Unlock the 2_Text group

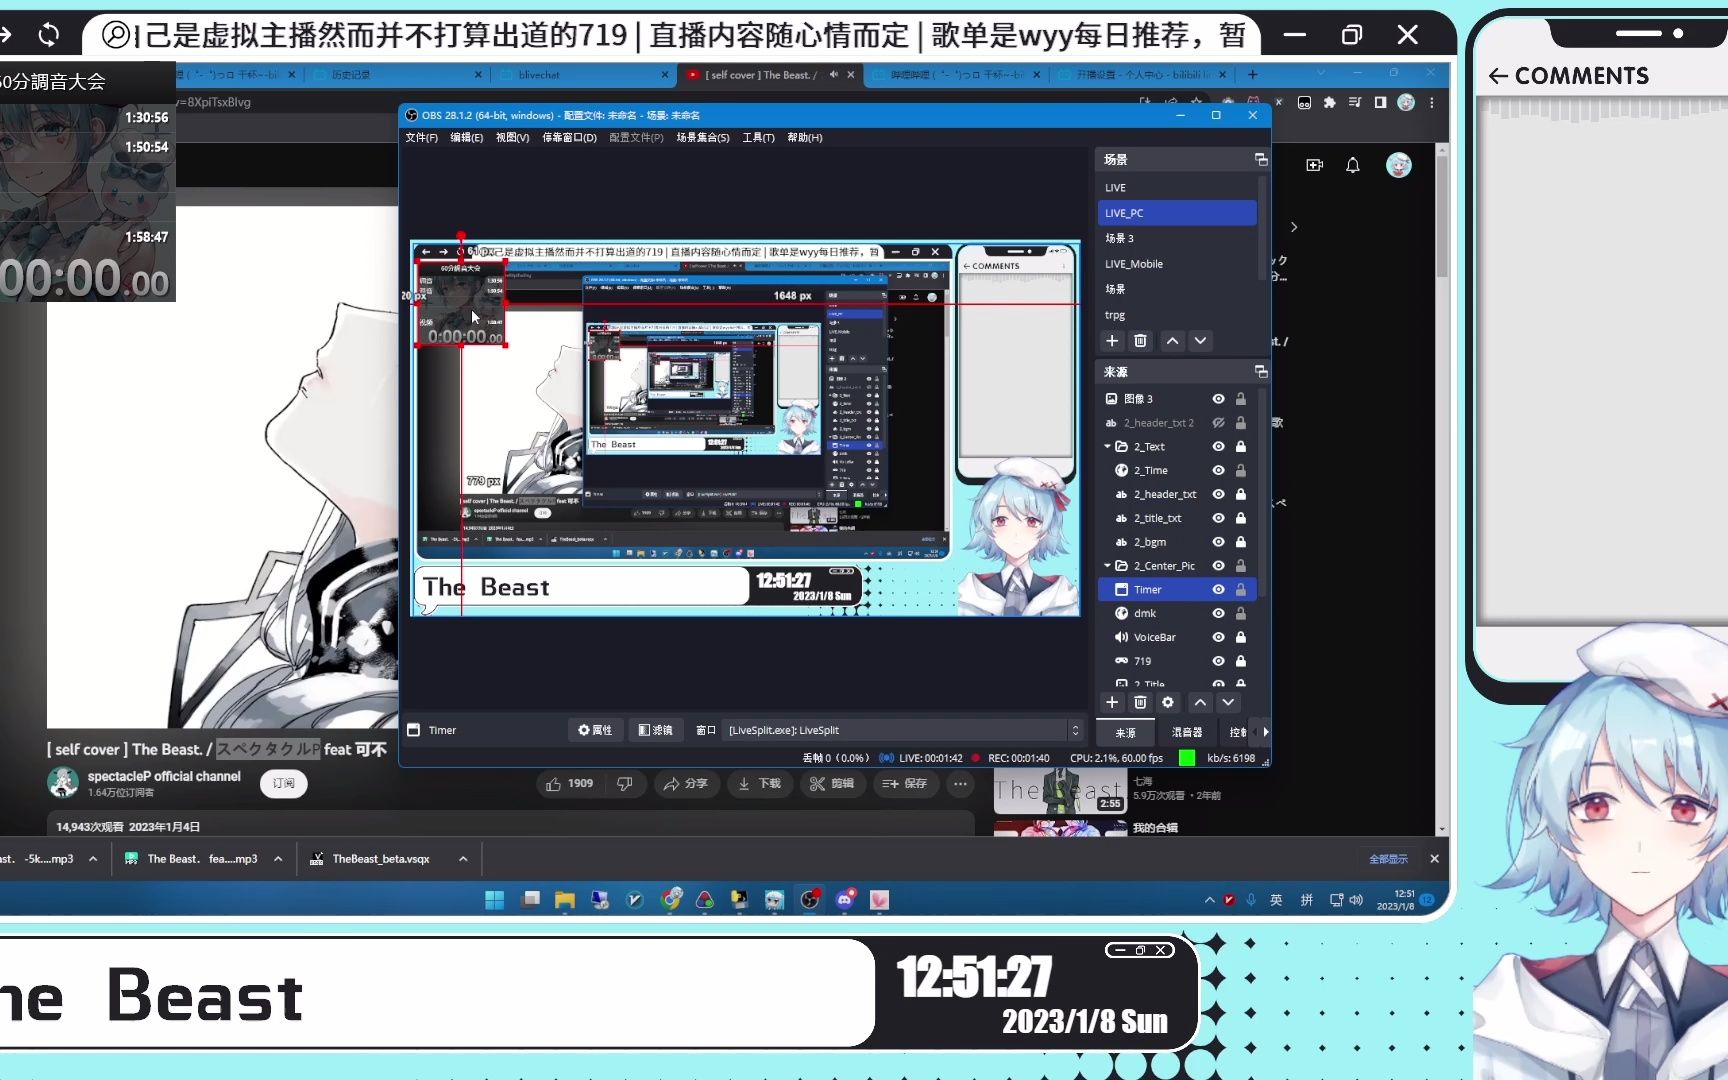(1241, 446)
